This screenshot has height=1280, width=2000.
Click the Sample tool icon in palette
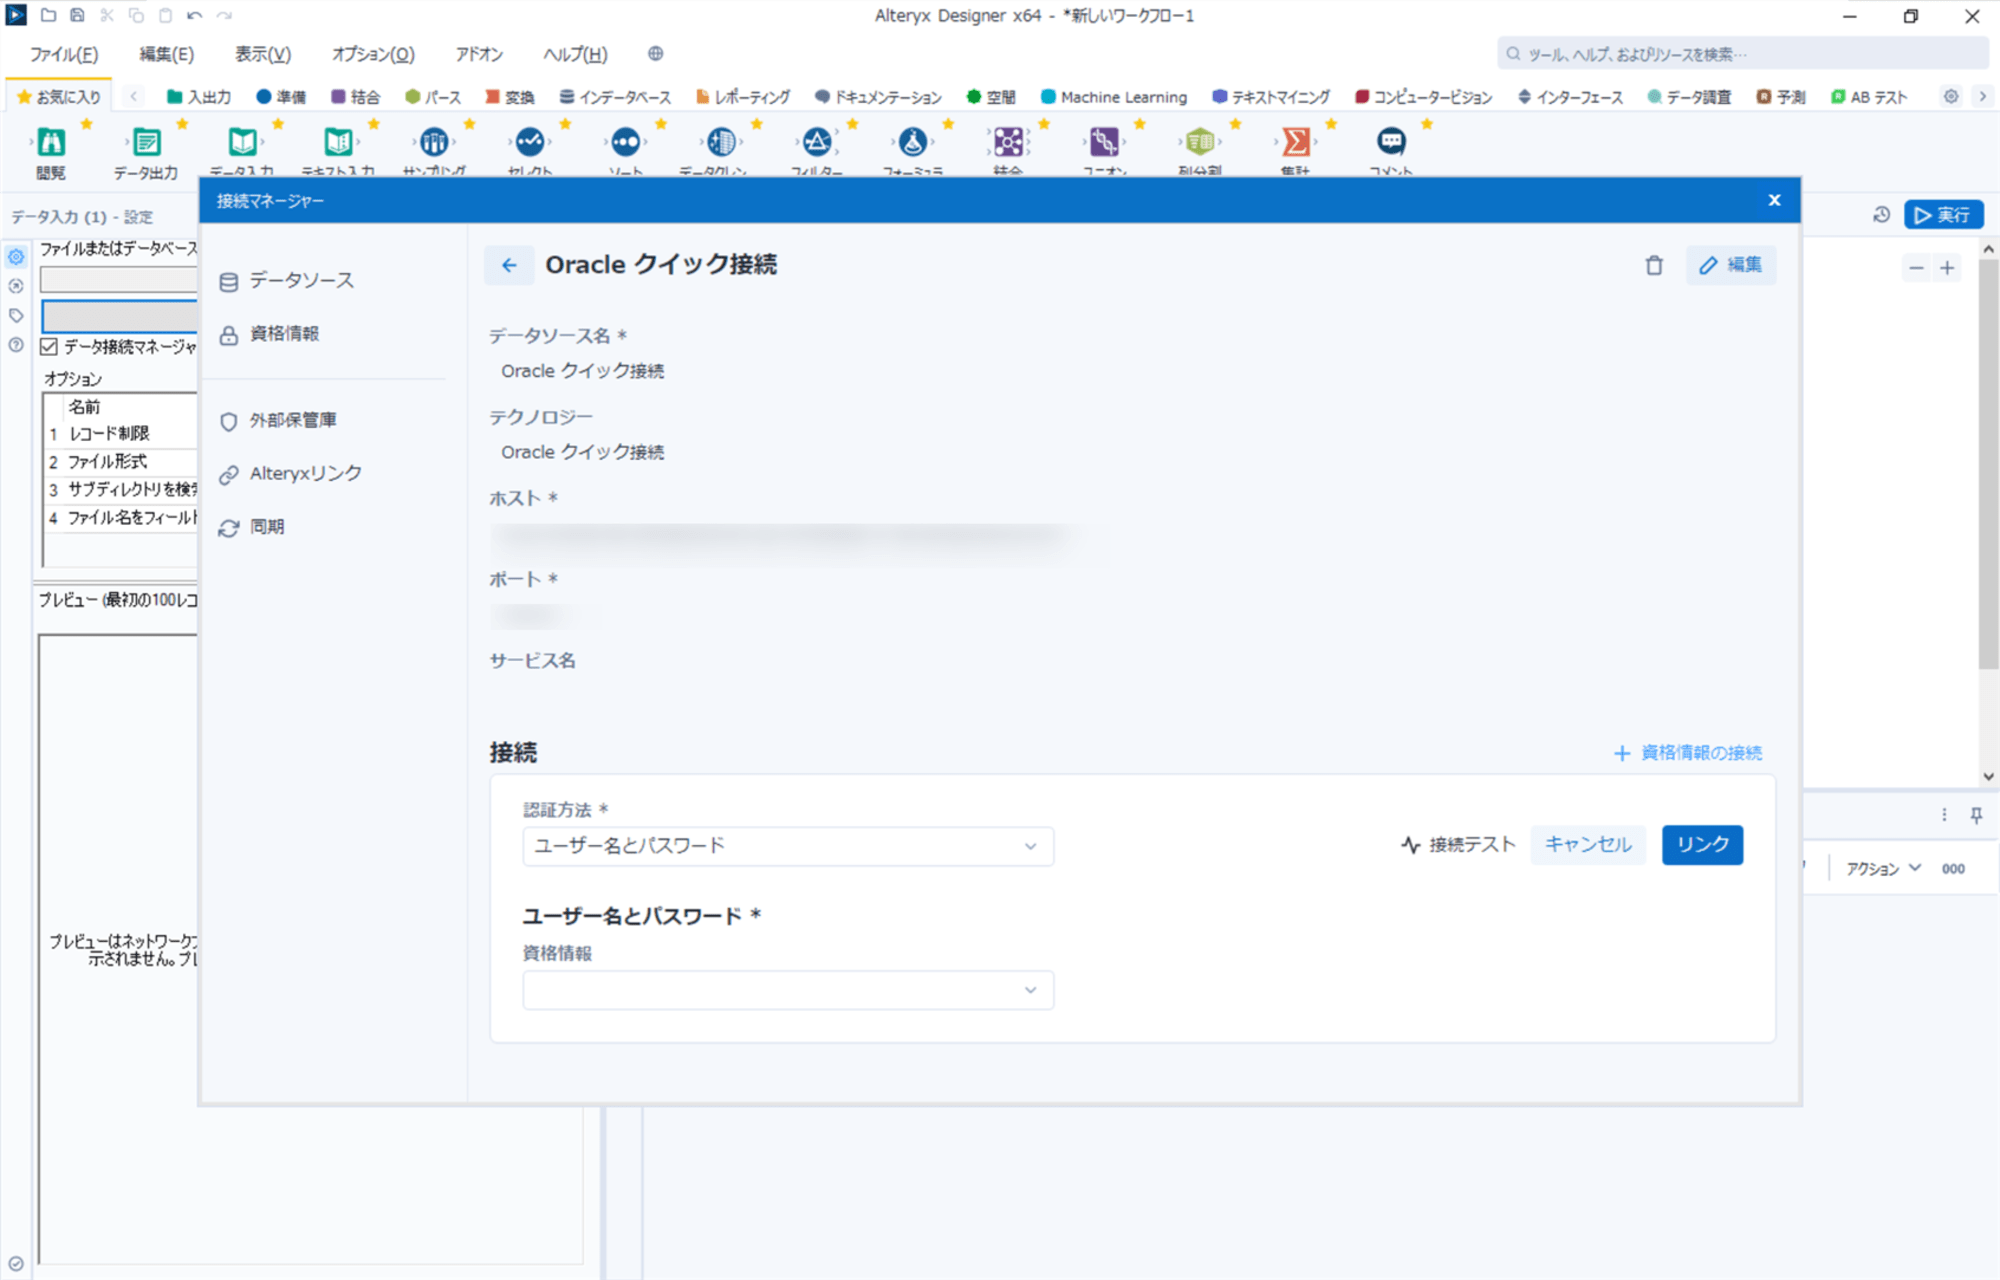(434, 142)
